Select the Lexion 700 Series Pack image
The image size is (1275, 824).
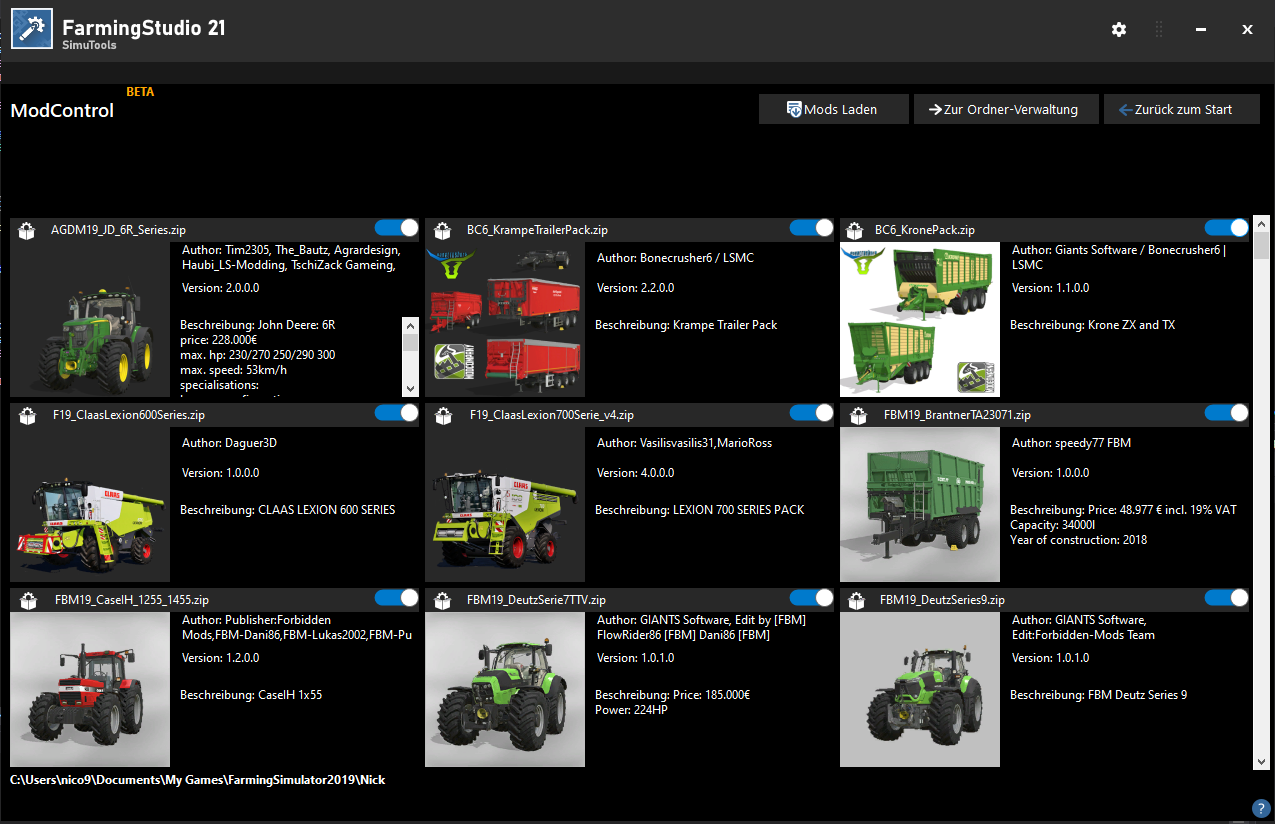pyautogui.click(x=505, y=505)
